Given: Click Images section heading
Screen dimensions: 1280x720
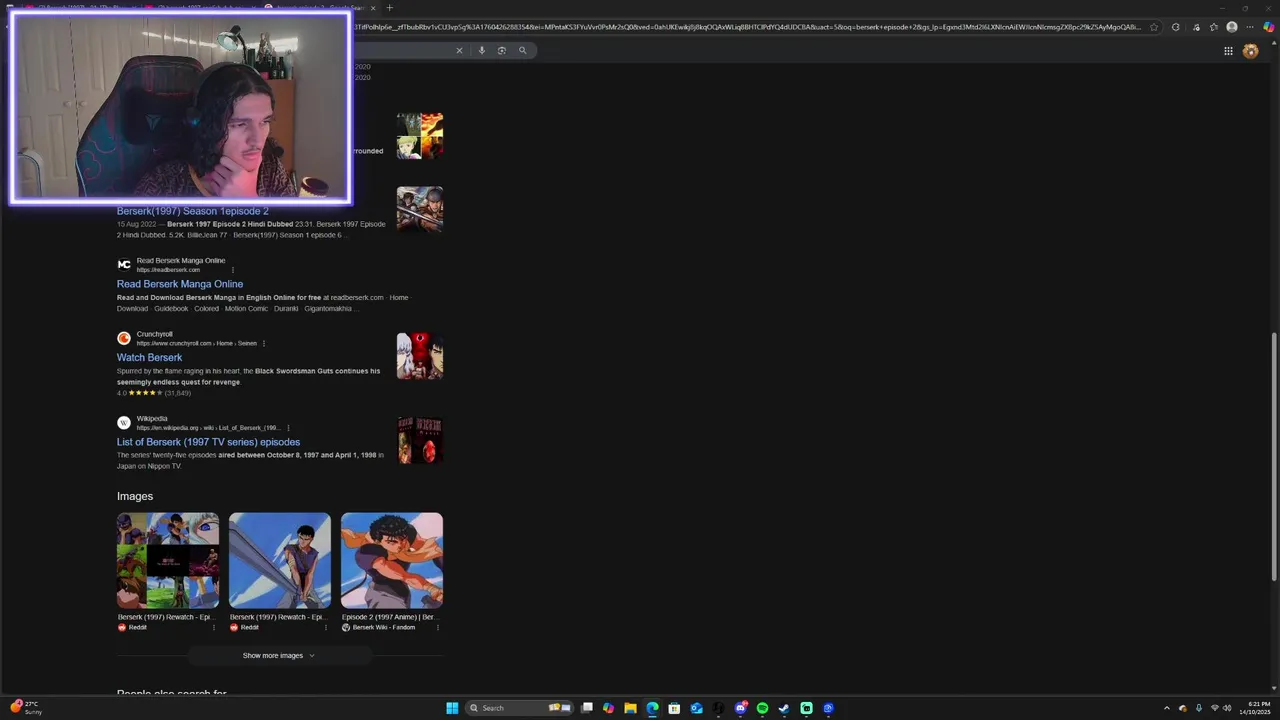Looking at the screenshot, I should point(135,496).
